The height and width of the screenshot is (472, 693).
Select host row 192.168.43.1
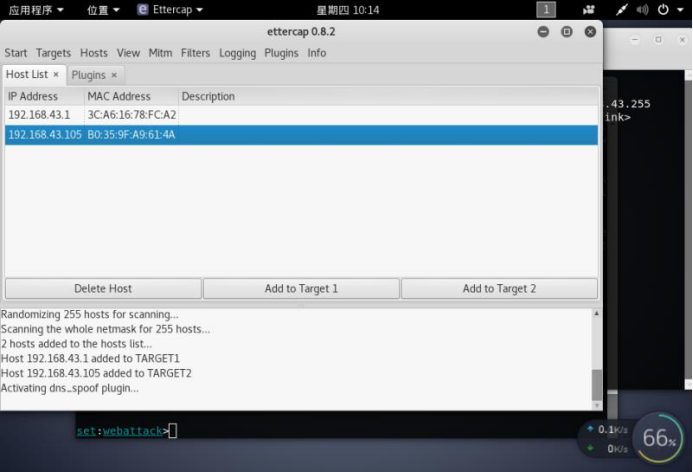[x=301, y=115]
